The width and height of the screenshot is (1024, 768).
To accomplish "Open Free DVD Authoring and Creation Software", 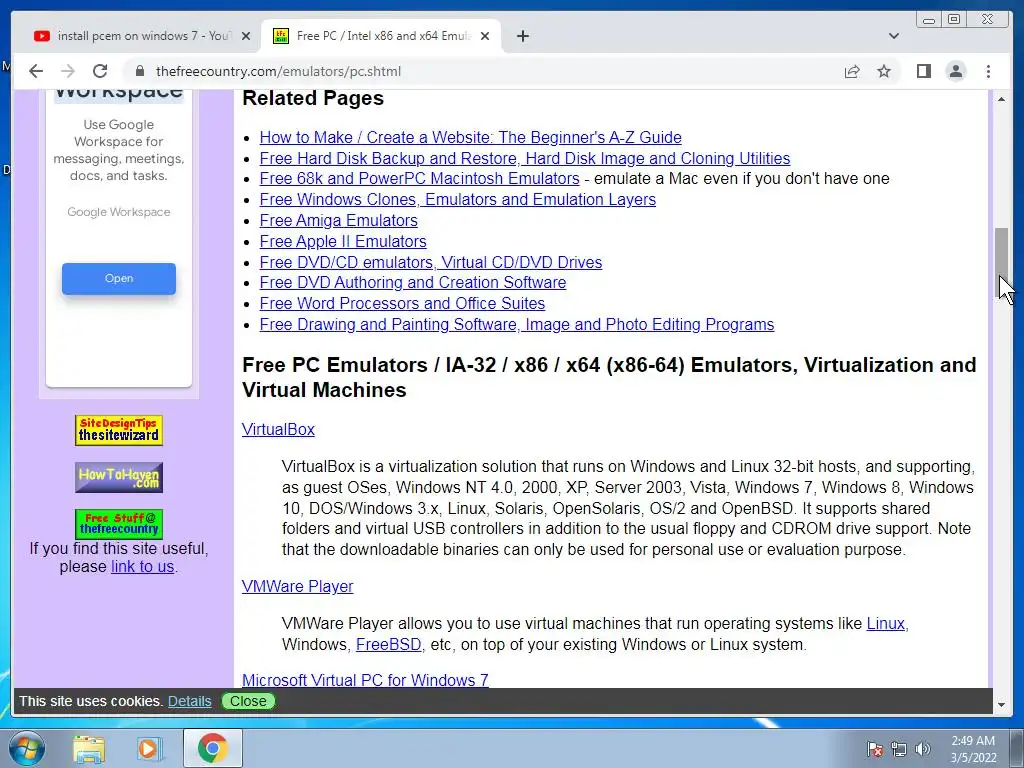I will (413, 282).
